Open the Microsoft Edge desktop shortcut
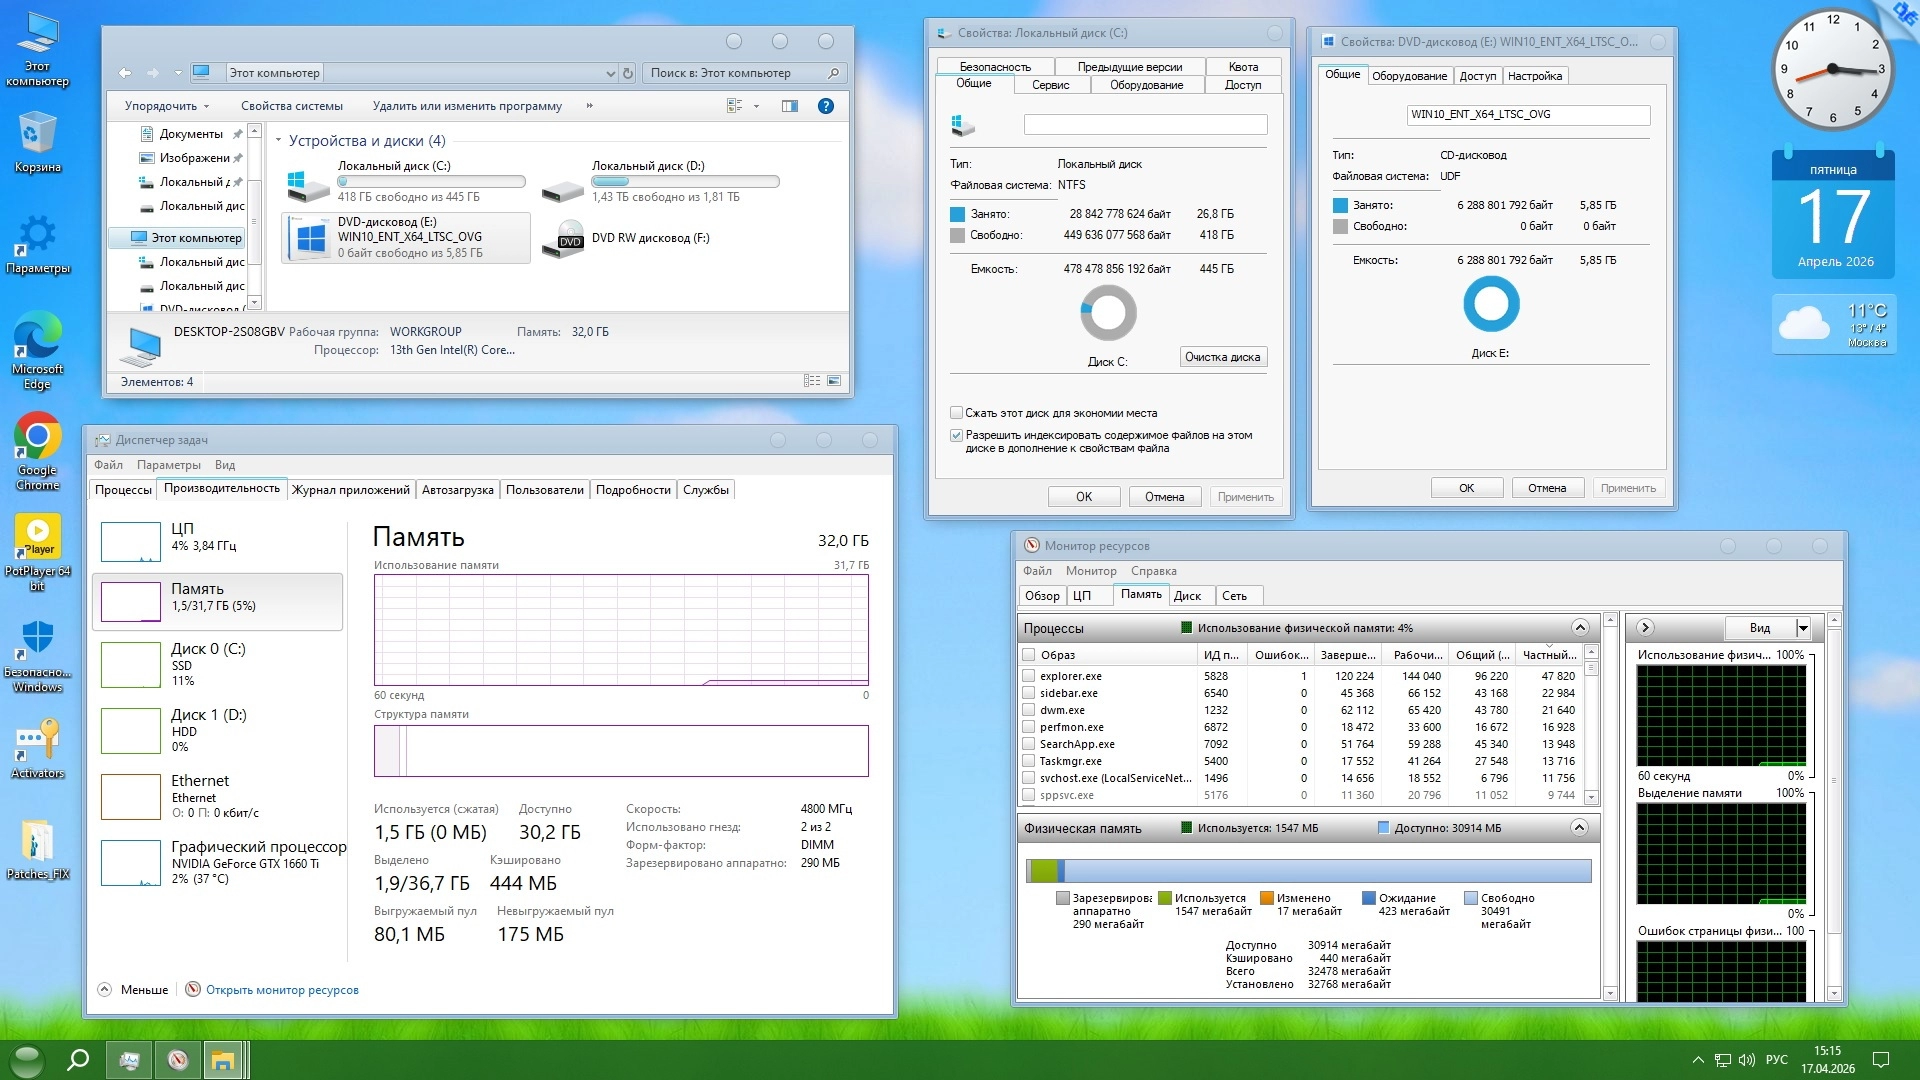 pyautogui.click(x=37, y=337)
